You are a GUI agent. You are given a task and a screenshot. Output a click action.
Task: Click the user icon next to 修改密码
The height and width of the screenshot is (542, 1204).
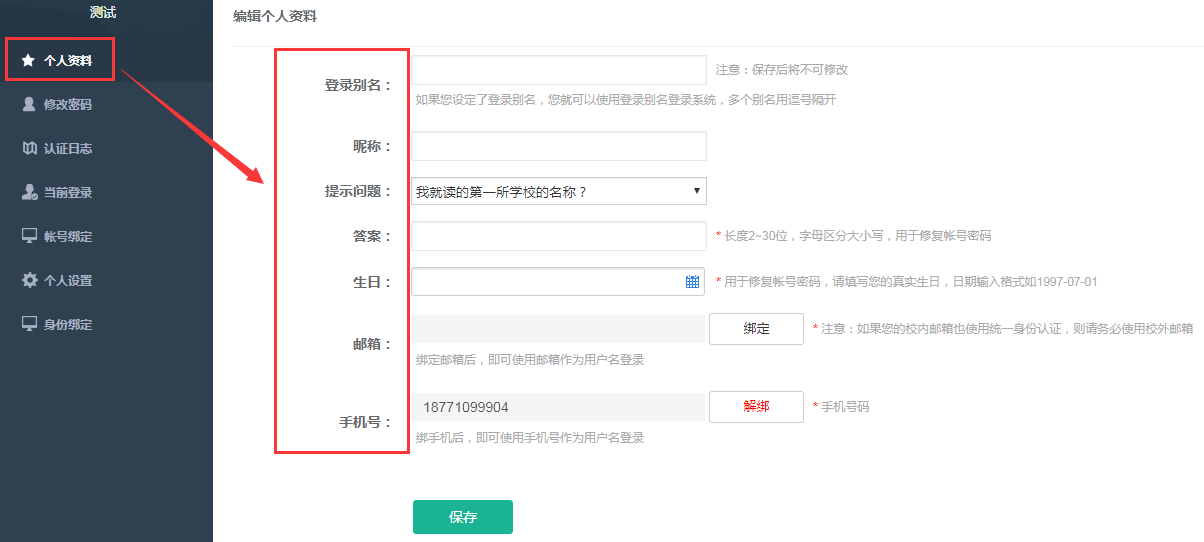coord(29,104)
